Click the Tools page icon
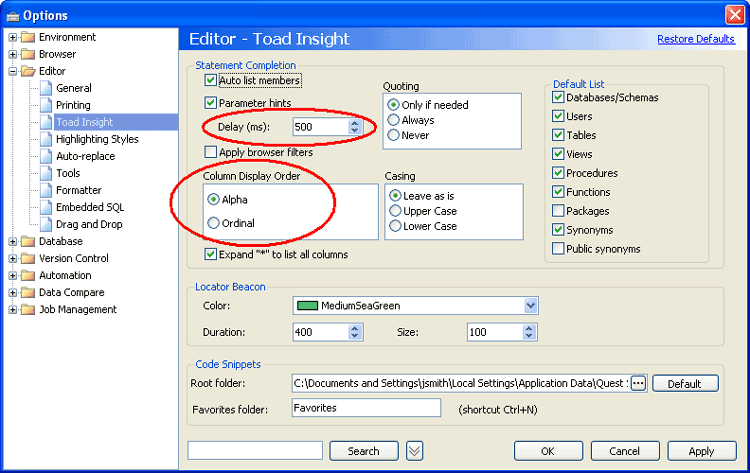This screenshot has height=473, width=750. coord(46,173)
